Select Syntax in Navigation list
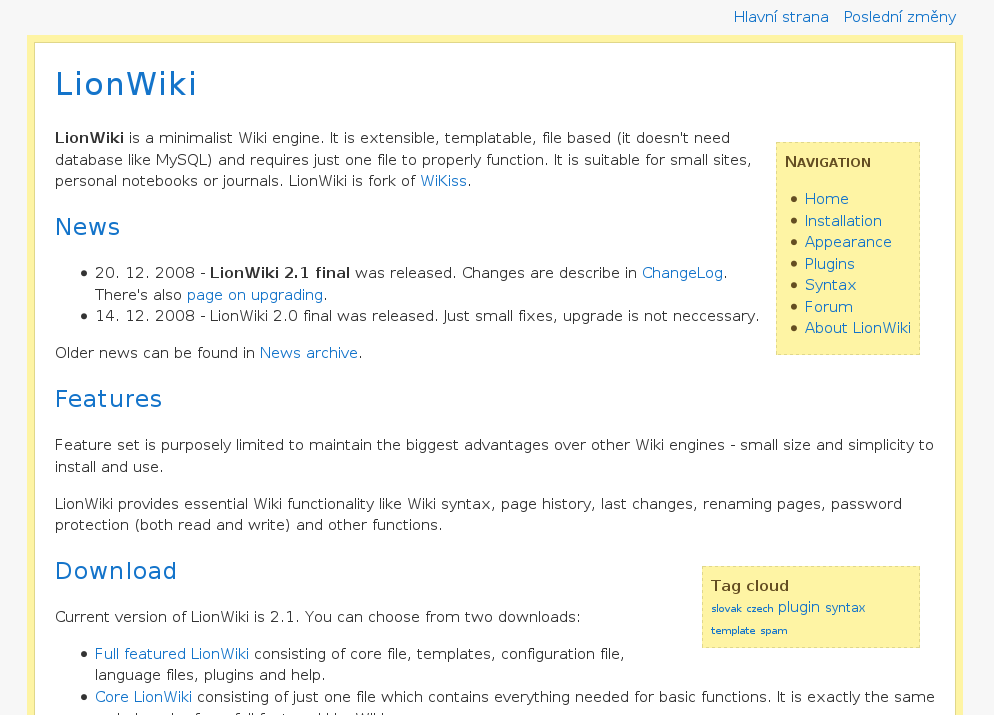 point(830,285)
